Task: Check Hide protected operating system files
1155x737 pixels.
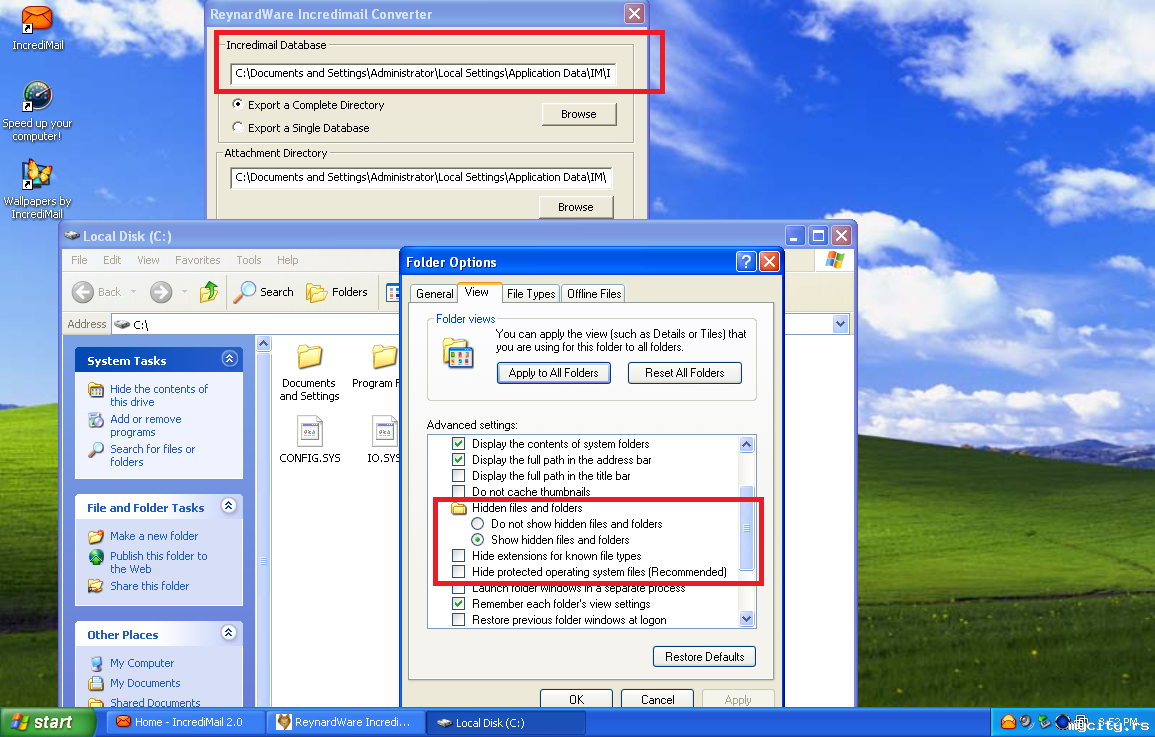Action: tap(458, 572)
